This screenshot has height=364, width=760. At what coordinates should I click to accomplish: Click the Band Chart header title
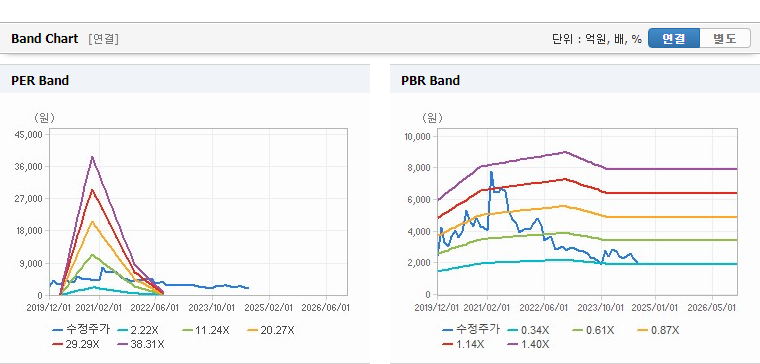[x=45, y=39]
